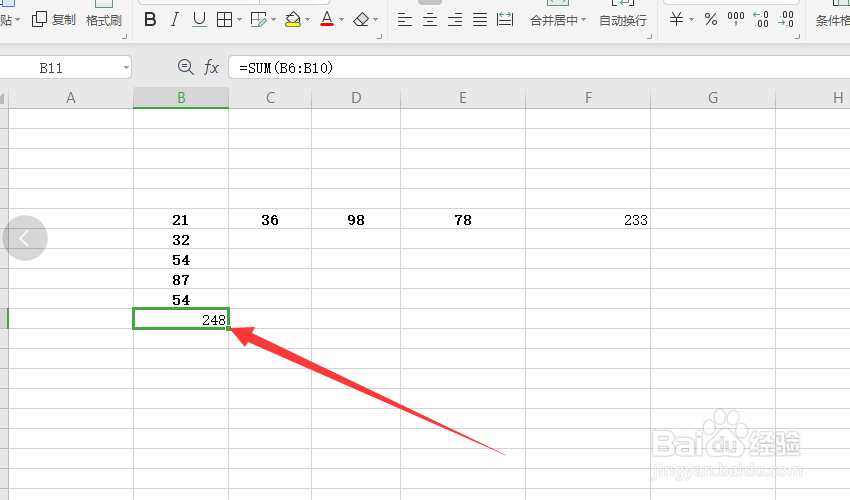Apply thousands separator style
This screenshot has height=500, width=850.
(736, 20)
